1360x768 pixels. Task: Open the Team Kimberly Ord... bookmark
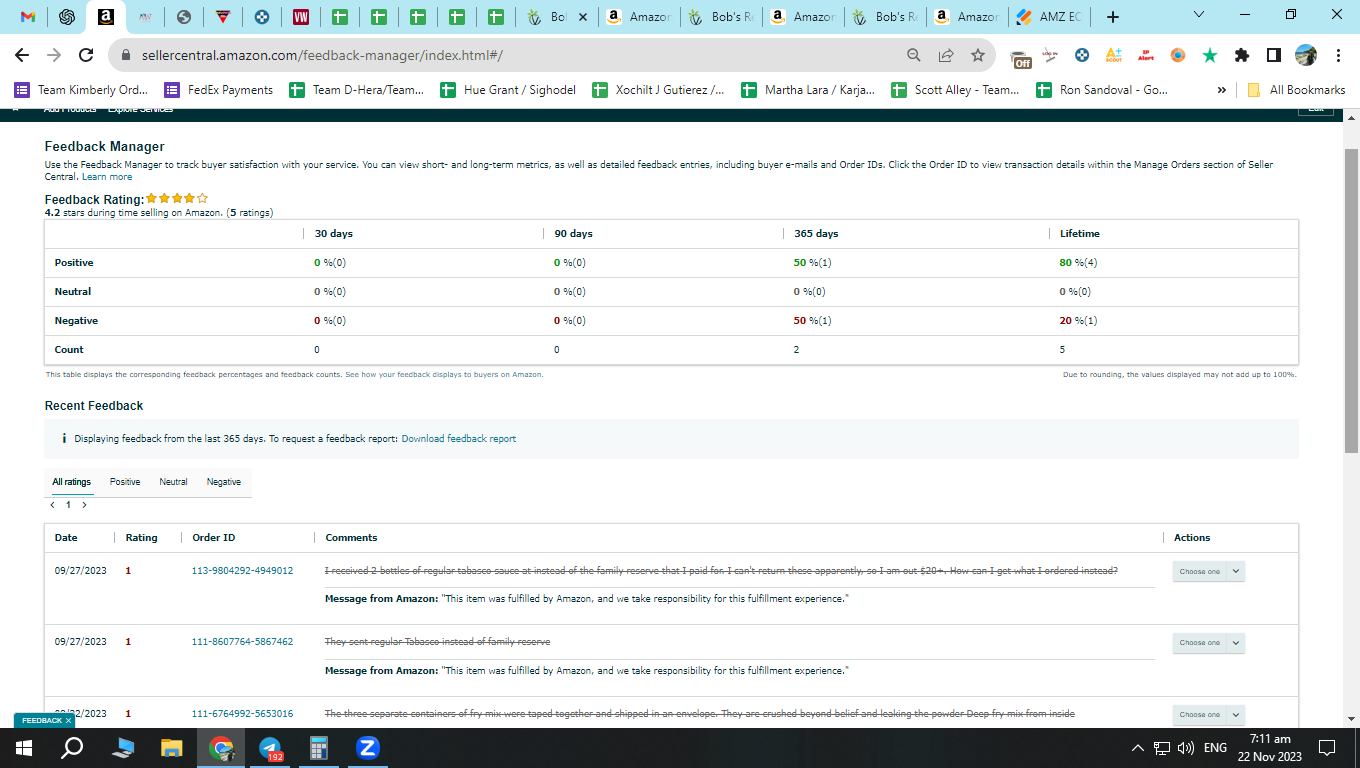(82, 90)
